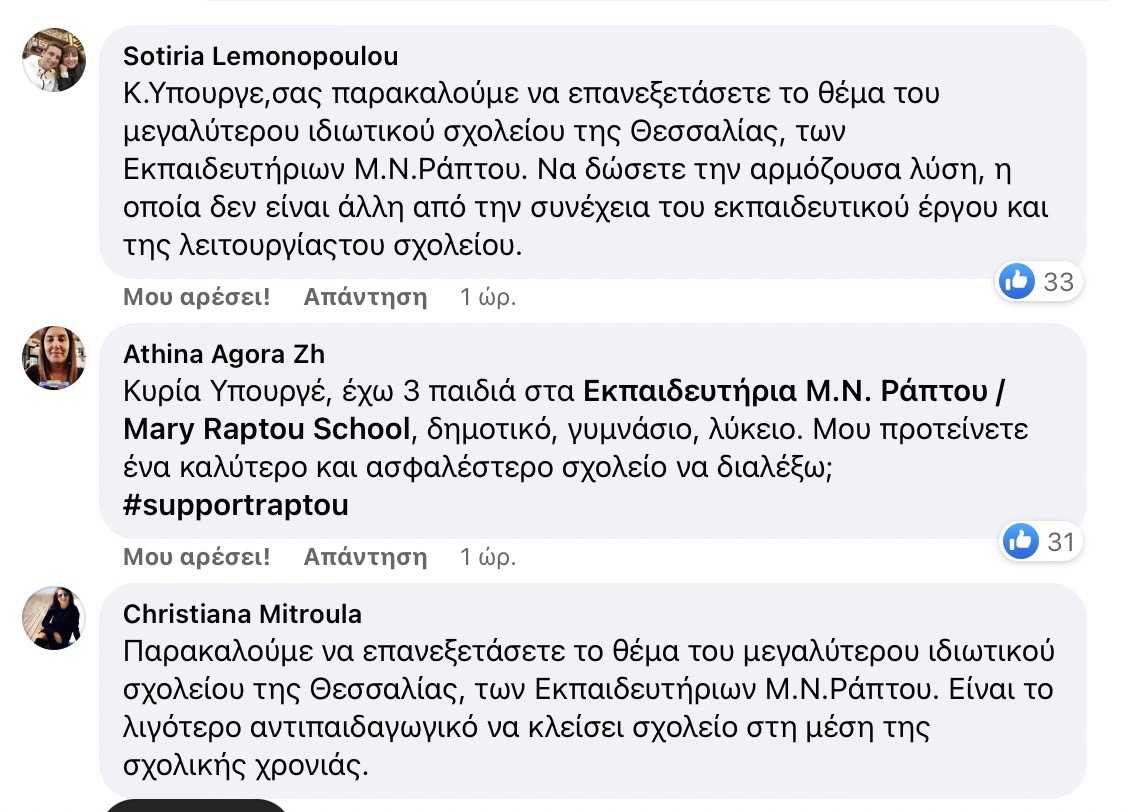Open the Mary Raptou School page mention
Screen dimensions: 1136x812
coord(267,429)
